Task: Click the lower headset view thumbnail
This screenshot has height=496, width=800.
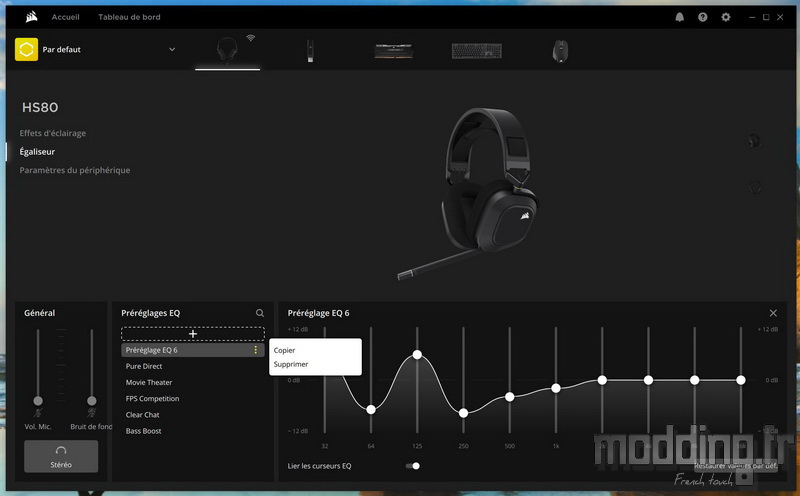Action: pyautogui.click(x=754, y=187)
